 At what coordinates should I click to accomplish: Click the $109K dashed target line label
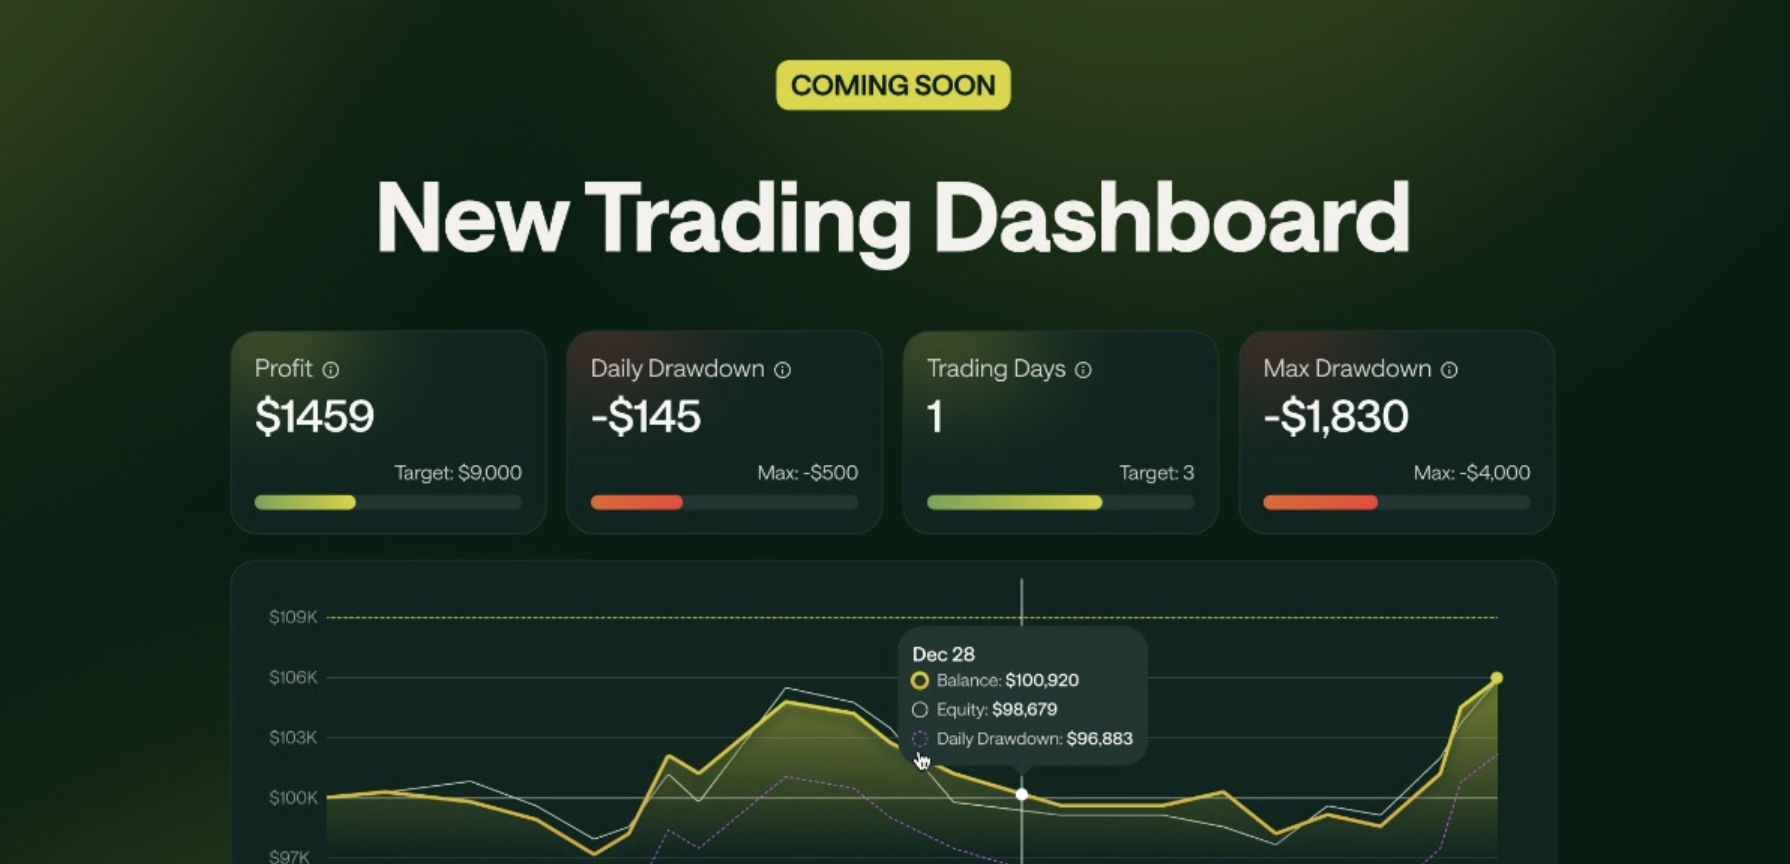coord(293,617)
